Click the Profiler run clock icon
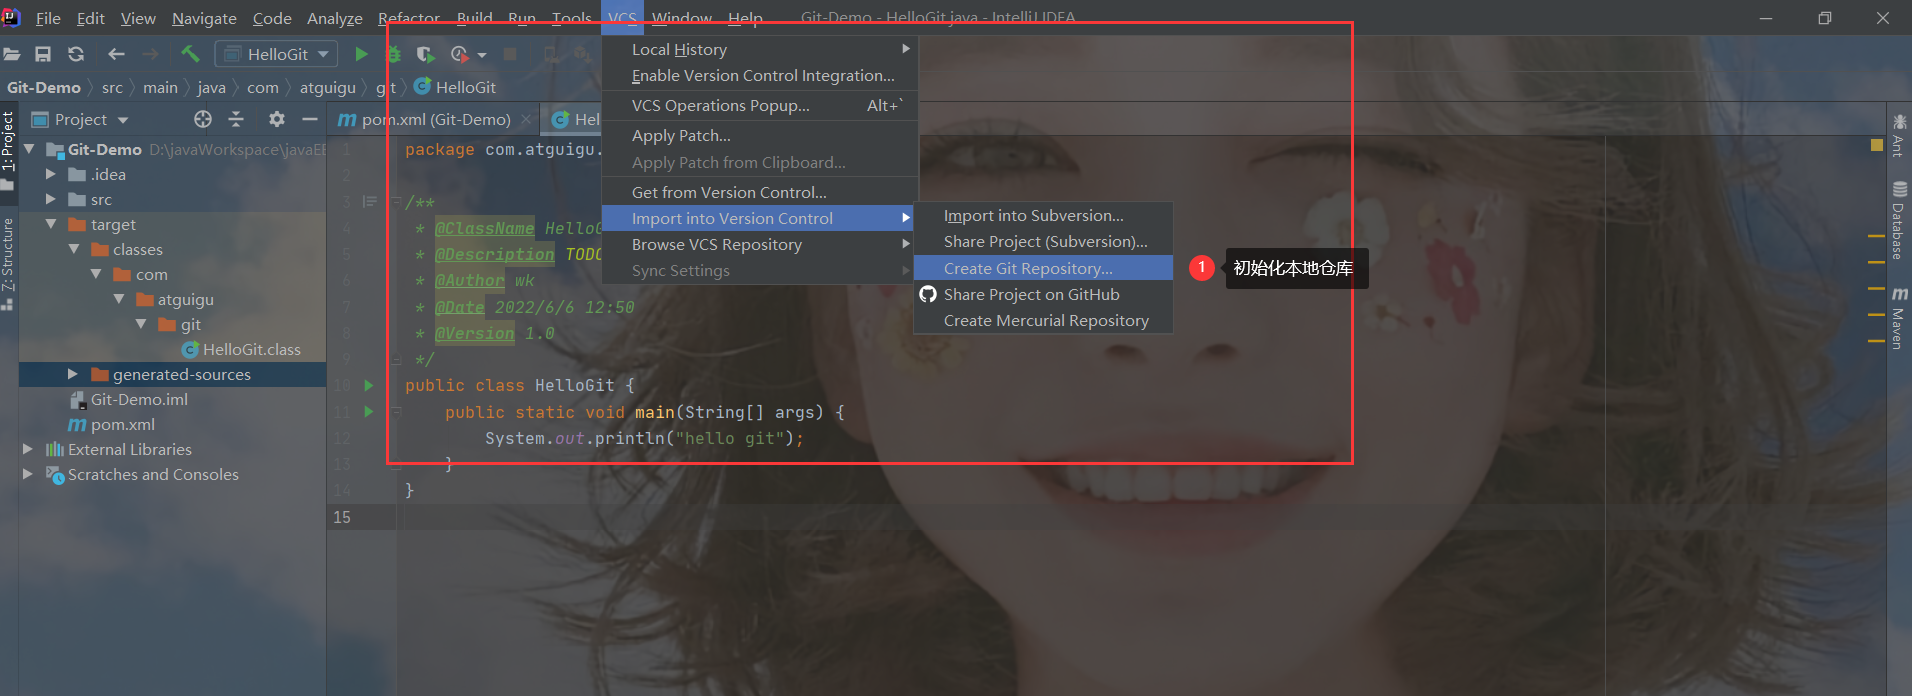The width and height of the screenshot is (1912, 696). pos(459,54)
